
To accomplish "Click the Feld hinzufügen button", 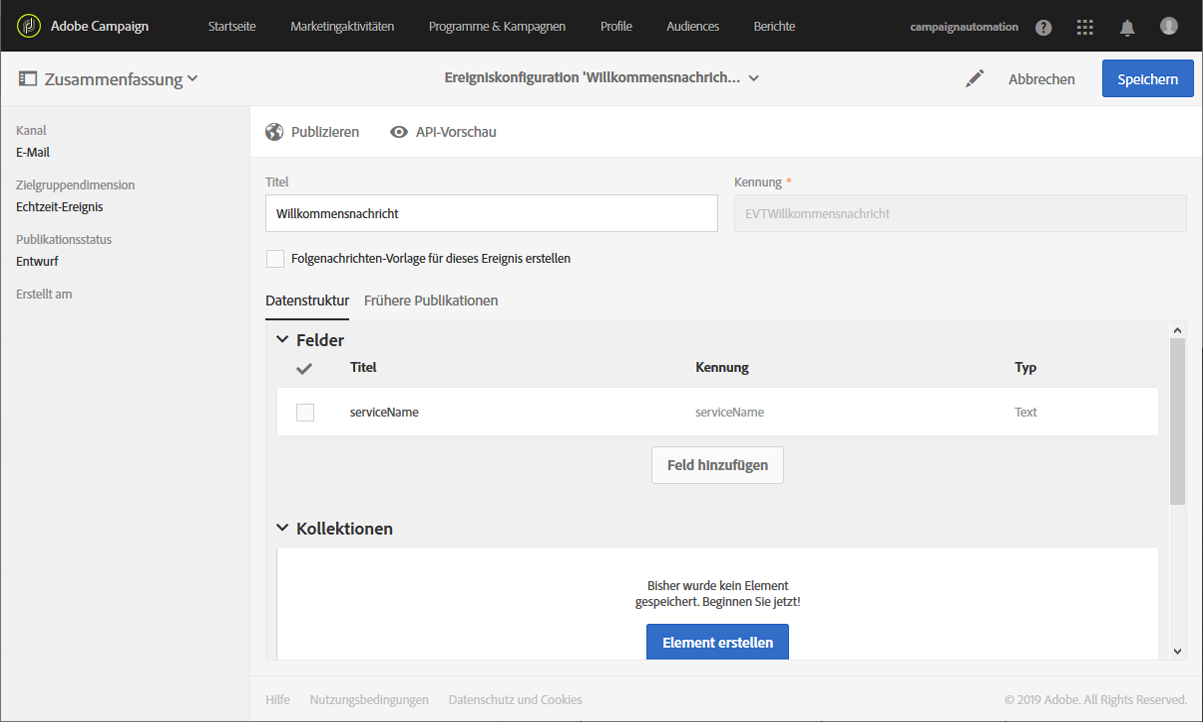I will (717, 465).
